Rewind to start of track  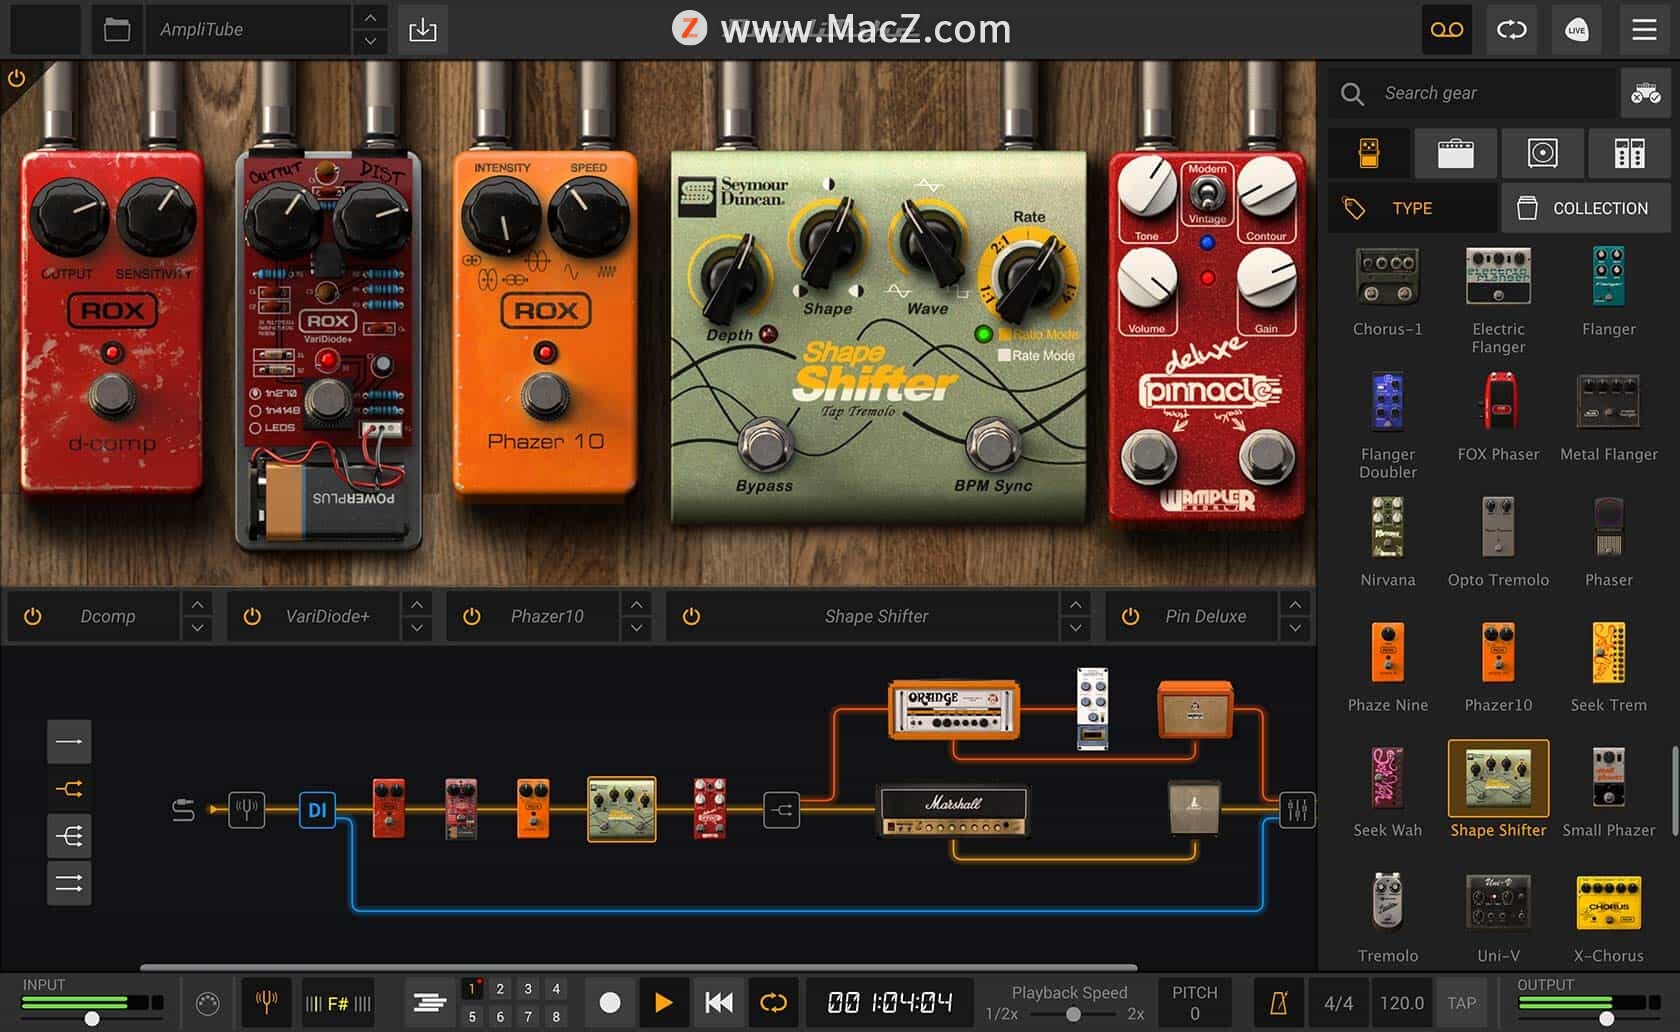718,1002
